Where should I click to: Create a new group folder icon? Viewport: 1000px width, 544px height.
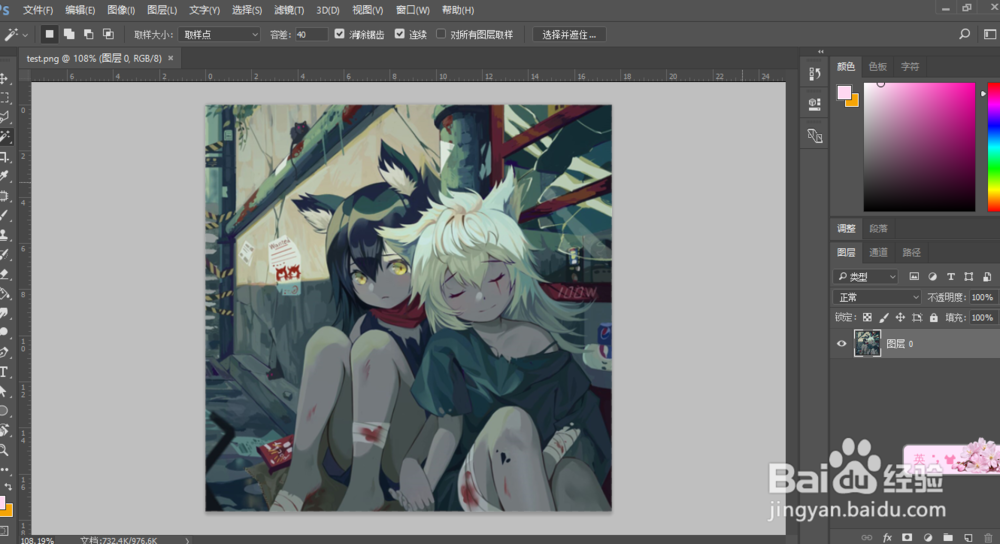948,538
